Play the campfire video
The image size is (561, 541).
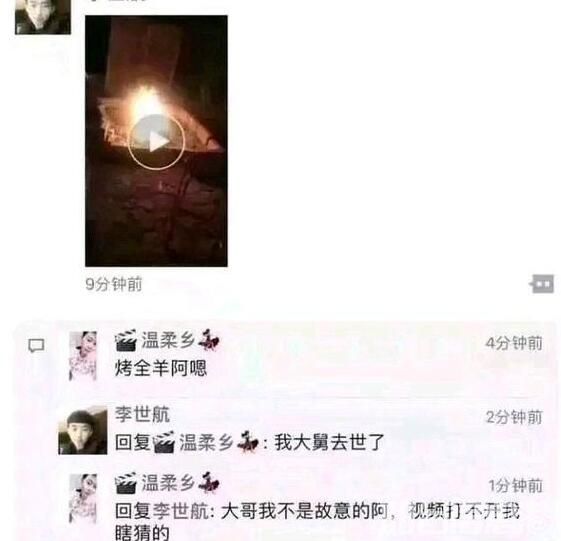pyautogui.click(x=156, y=142)
